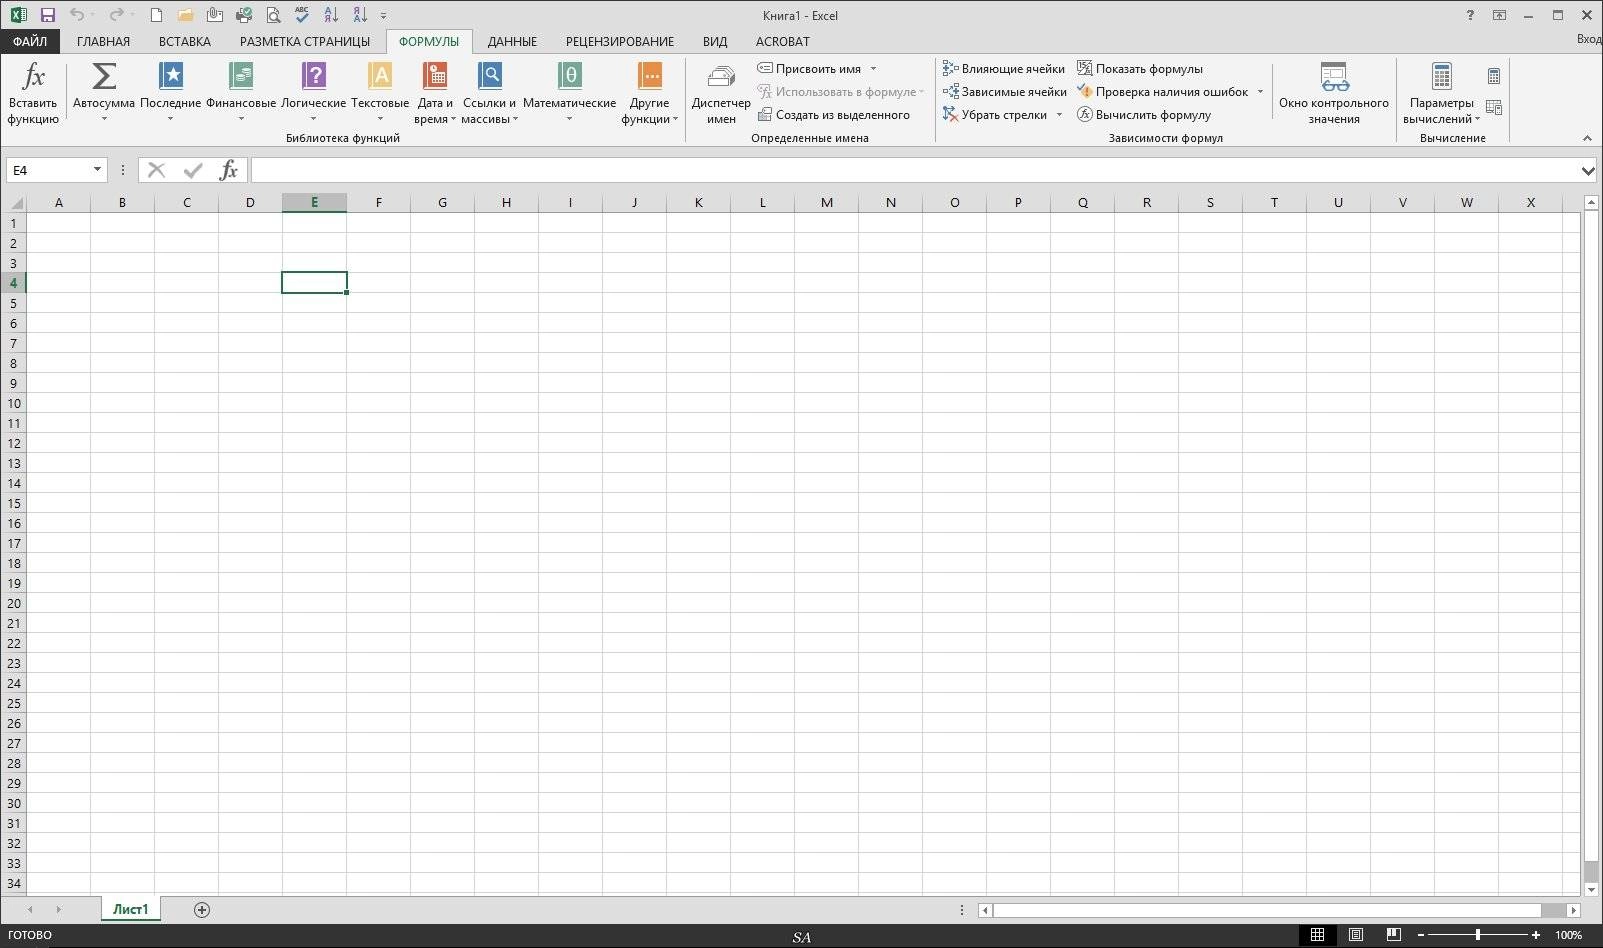The image size is (1603, 948).
Task: Switch to the ВСТАВКА tab
Action: click(x=184, y=42)
